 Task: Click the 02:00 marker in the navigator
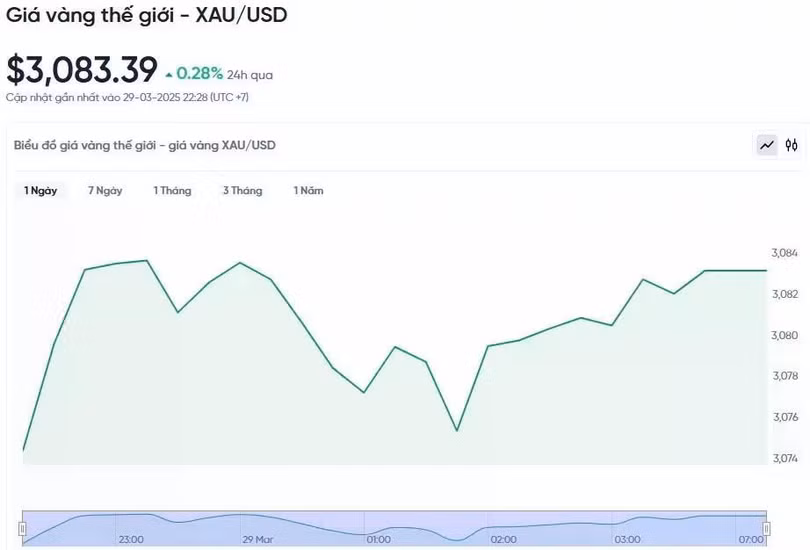tap(503, 539)
